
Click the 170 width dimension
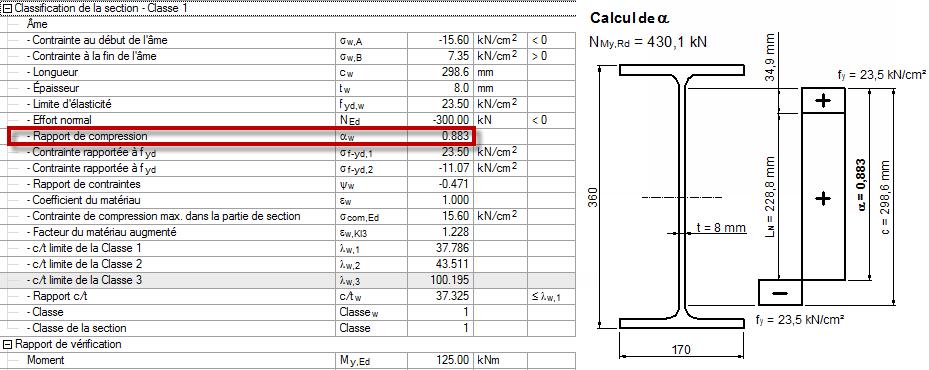coord(681,350)
